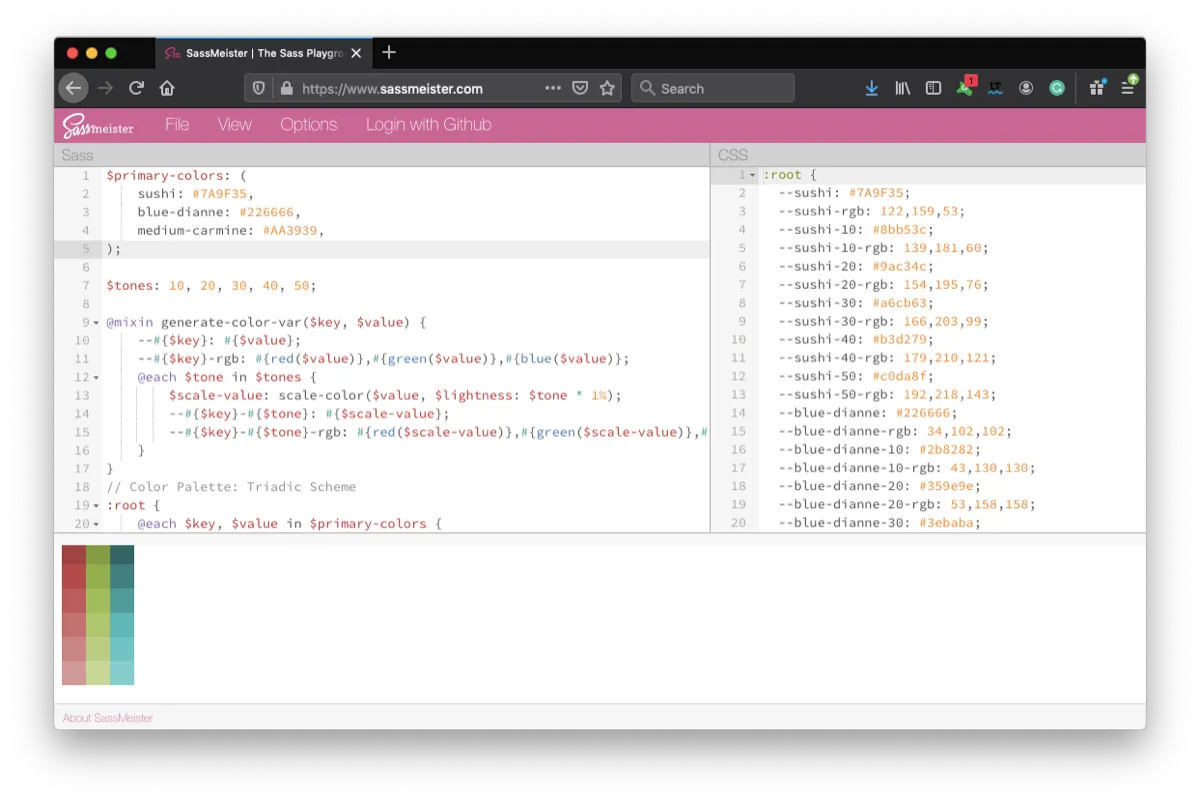Open the Firefox hamburger menu
Screen dimensions: 1200x801
point(1129,87)
